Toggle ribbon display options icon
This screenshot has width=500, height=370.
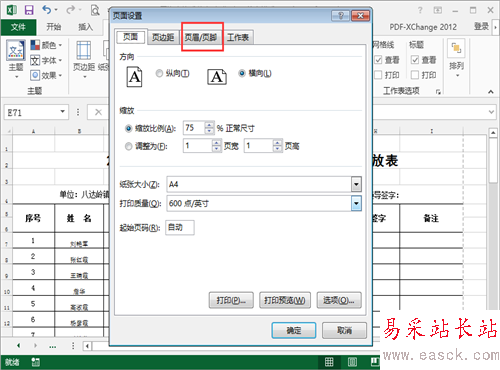438,10
